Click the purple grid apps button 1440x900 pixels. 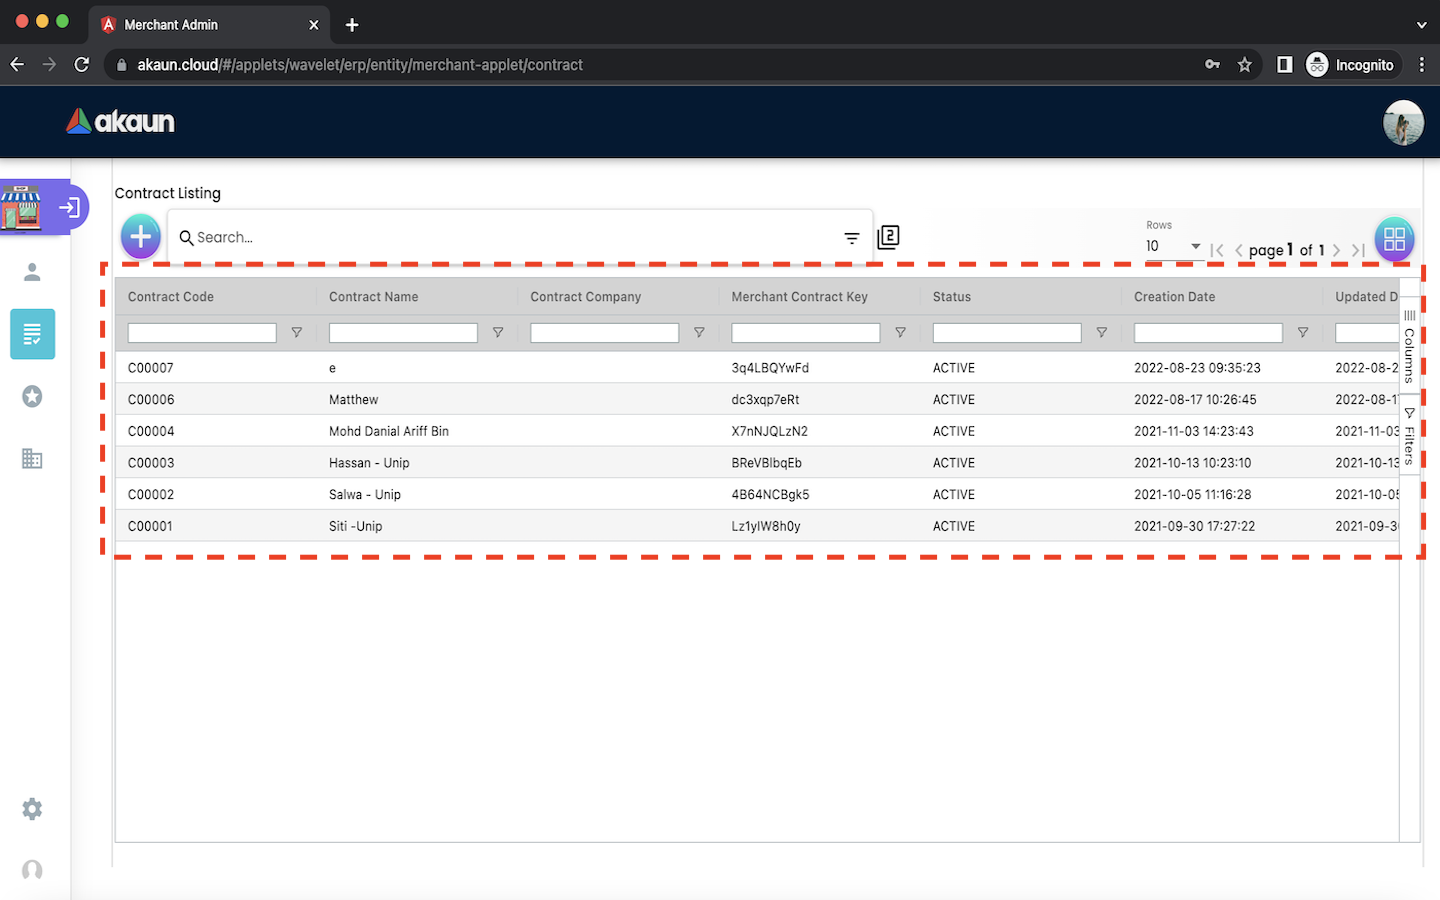click(1394, 239)
